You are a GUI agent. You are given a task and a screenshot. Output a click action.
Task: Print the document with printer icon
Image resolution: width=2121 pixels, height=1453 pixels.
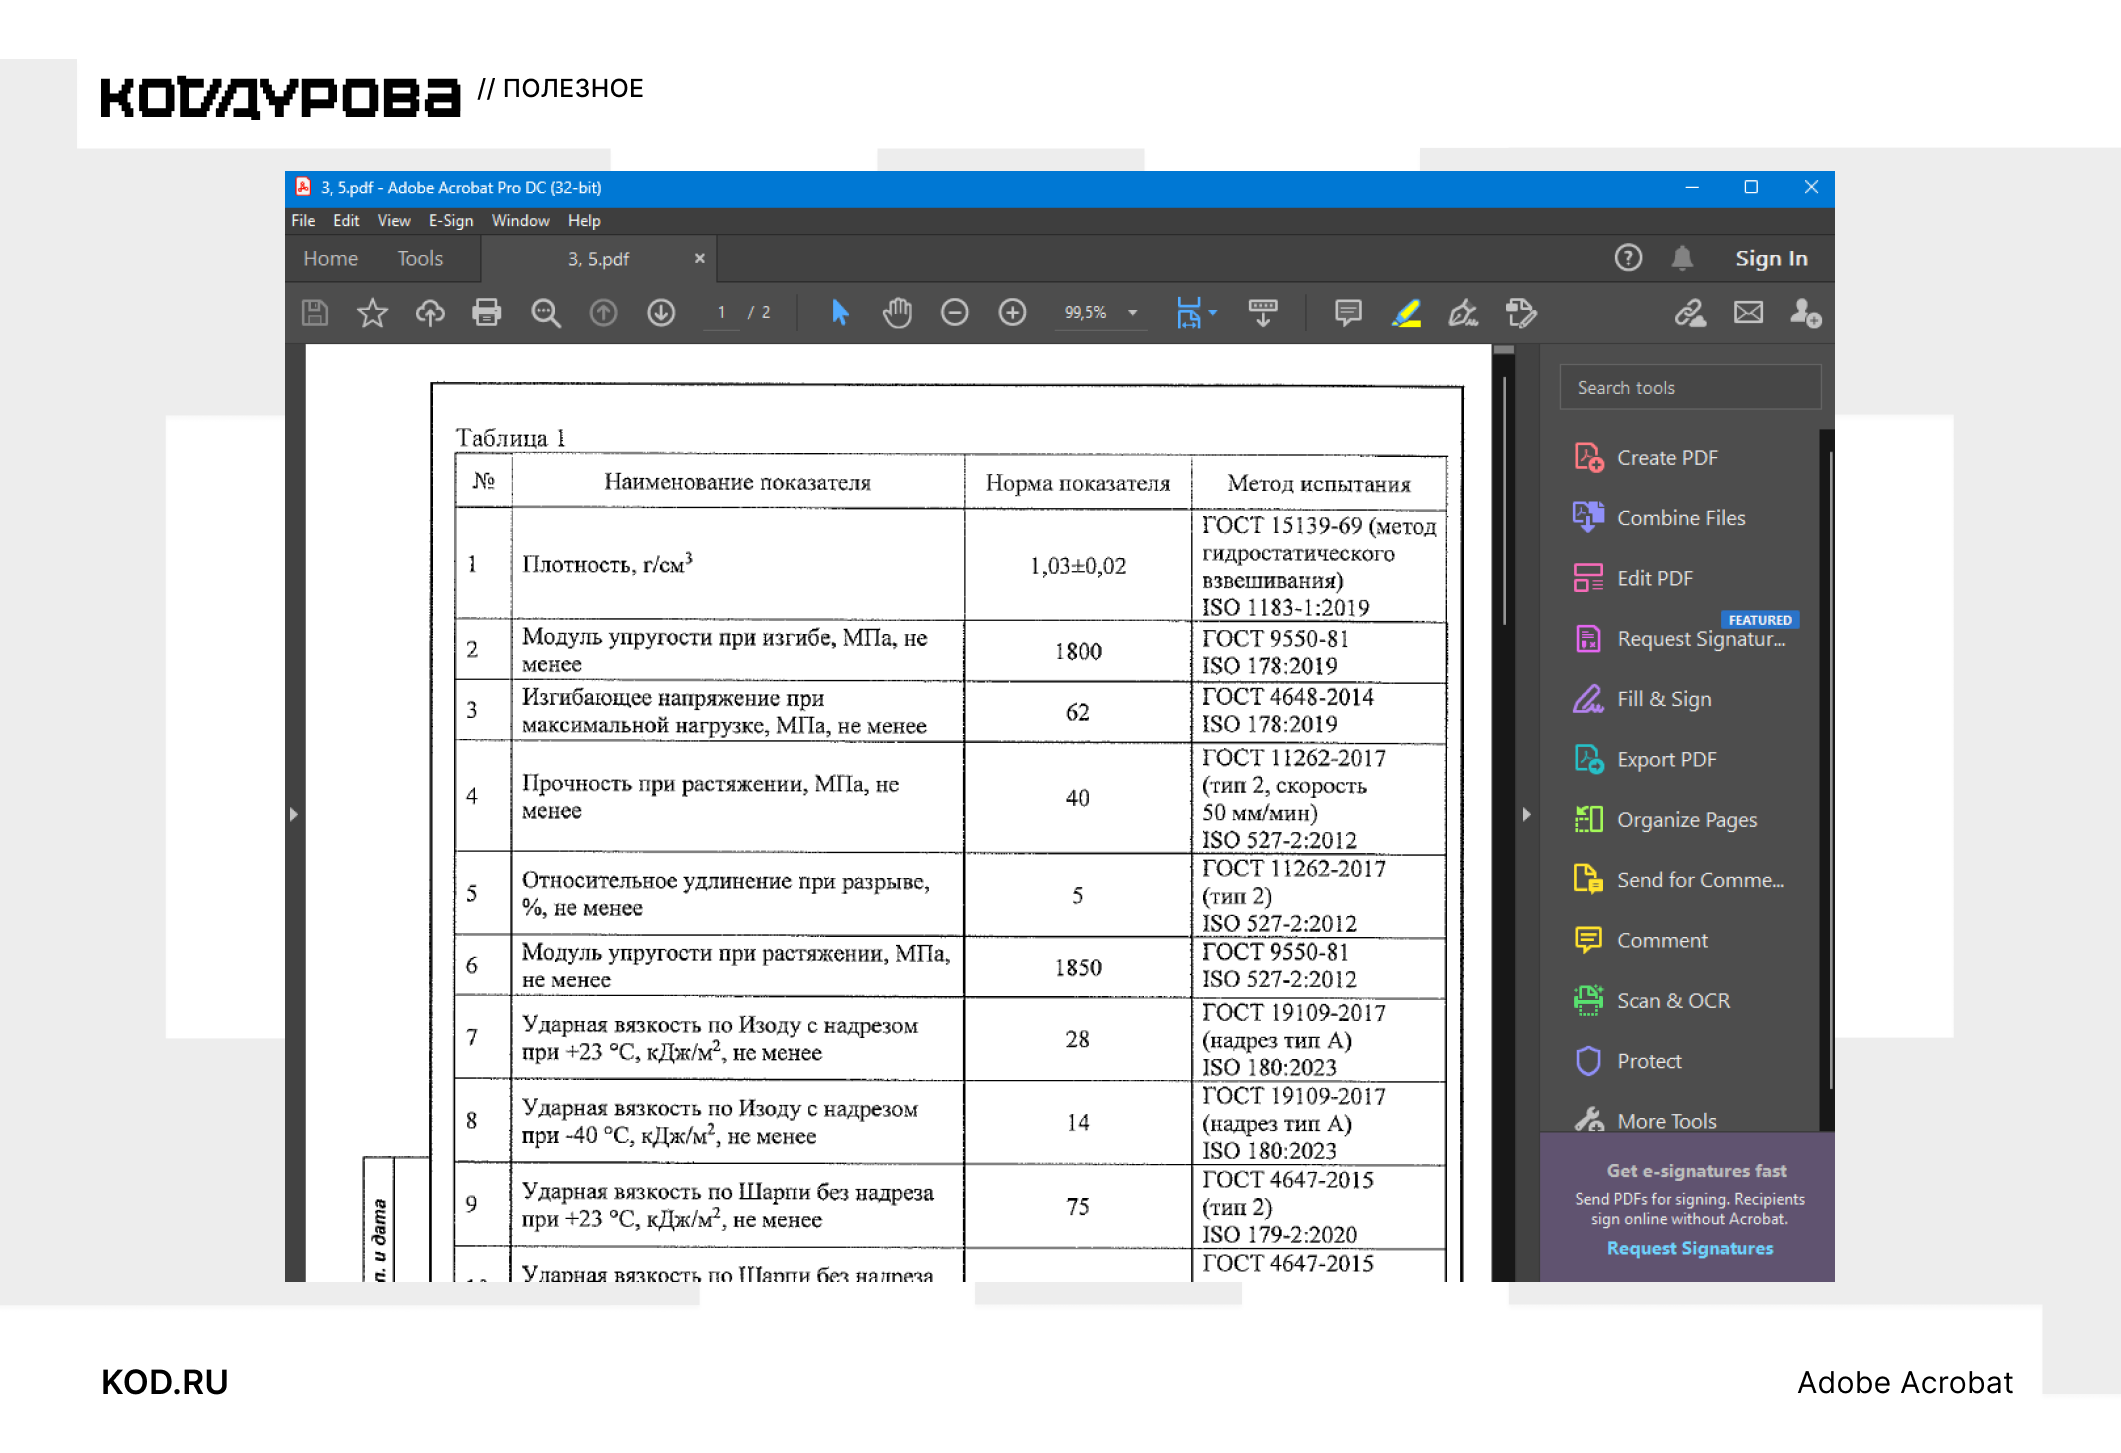coord(487,313)
